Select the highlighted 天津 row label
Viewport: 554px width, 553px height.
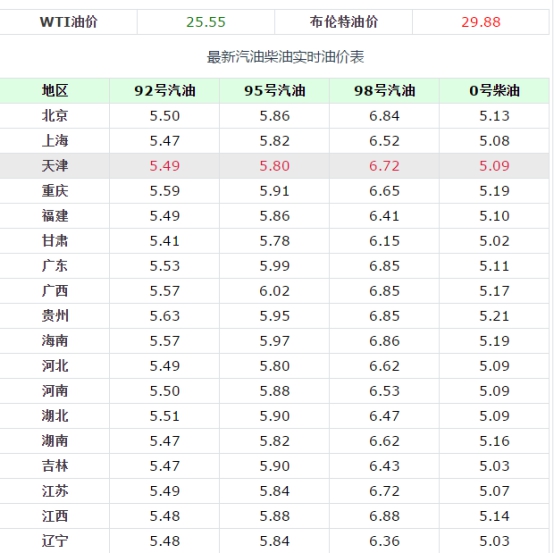[x=54, y=166]
